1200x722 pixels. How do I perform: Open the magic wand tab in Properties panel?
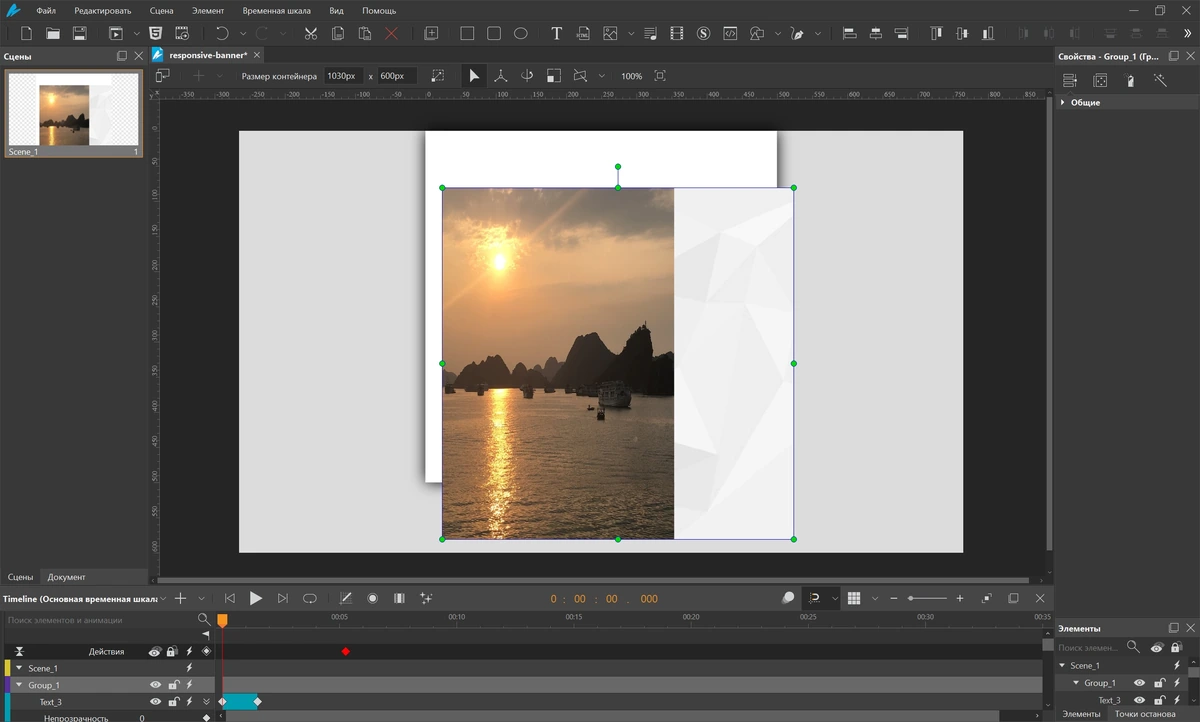1160,80
